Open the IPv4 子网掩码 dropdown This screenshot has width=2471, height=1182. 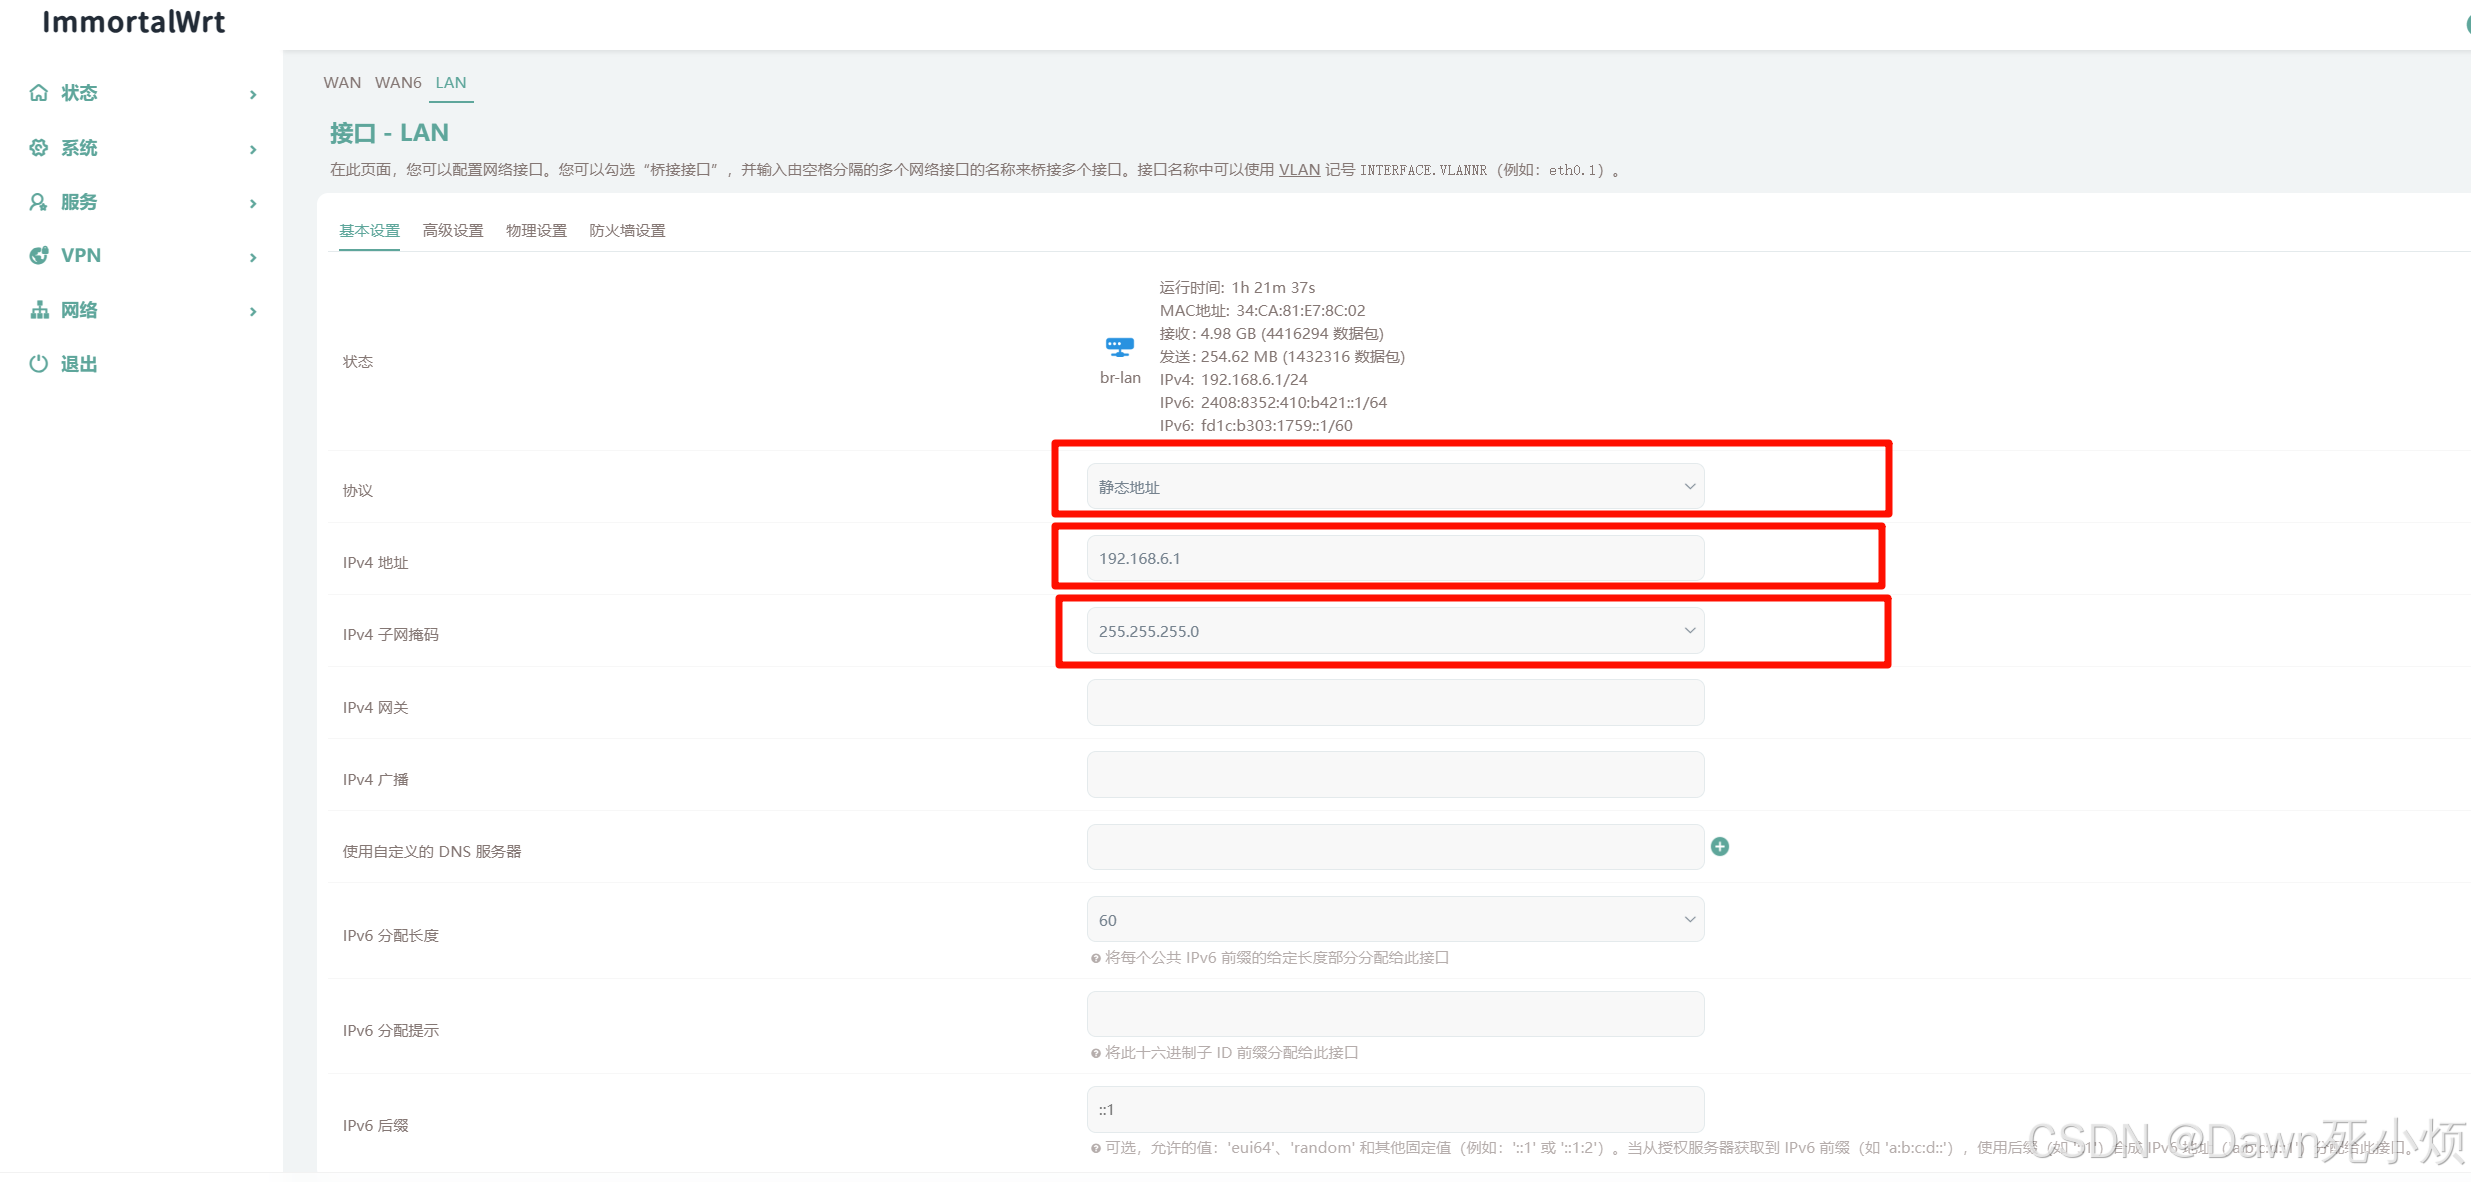coord(1394,631)
